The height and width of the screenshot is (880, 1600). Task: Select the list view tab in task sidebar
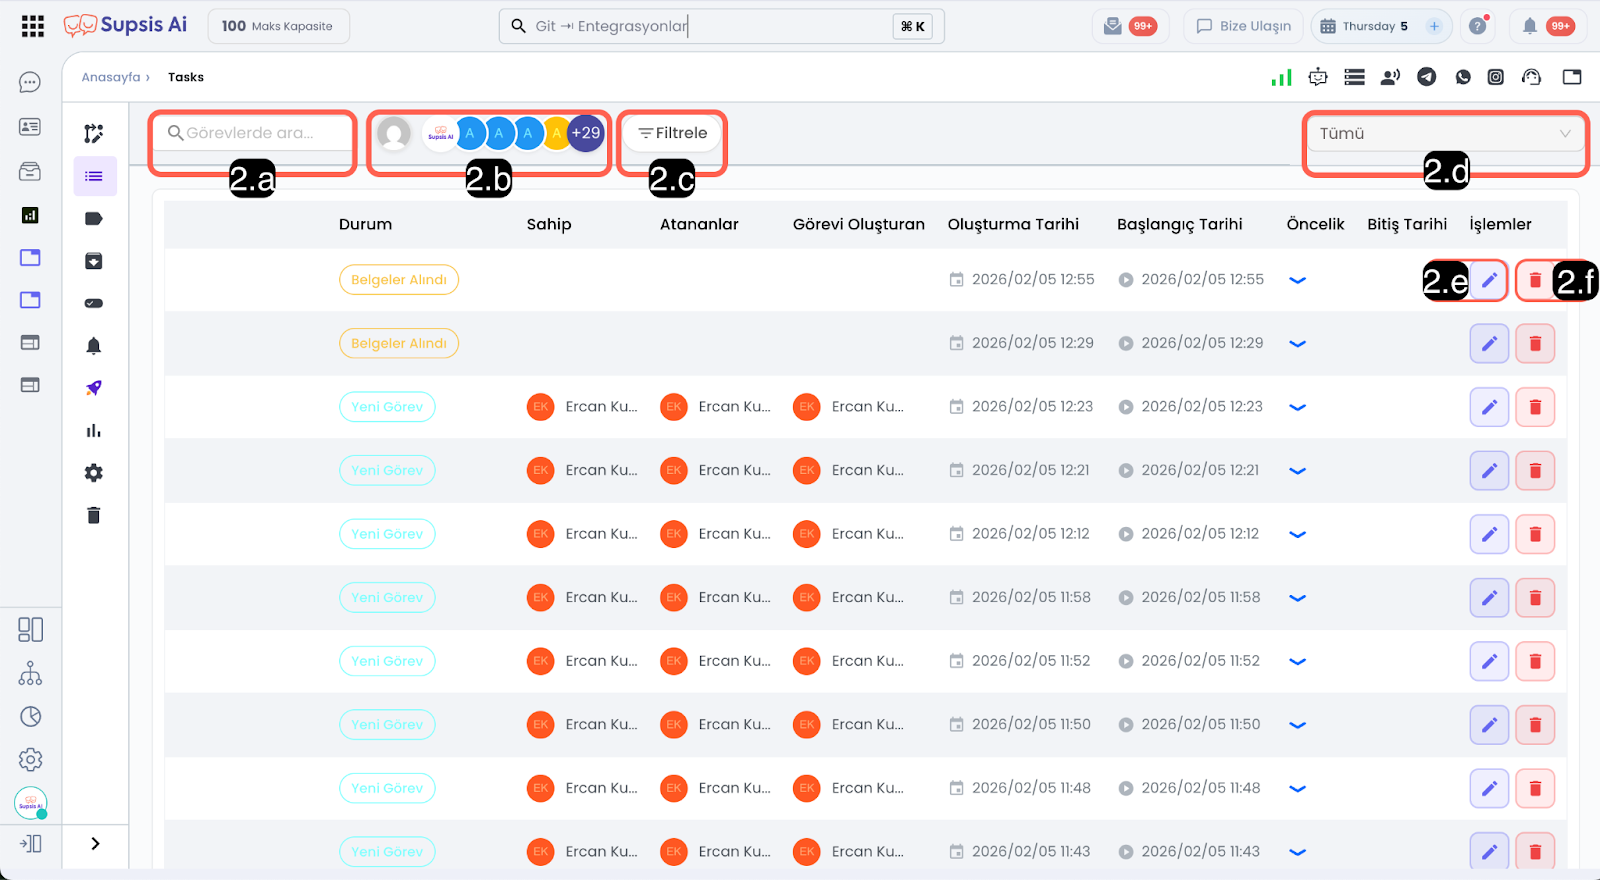(94, 176)
